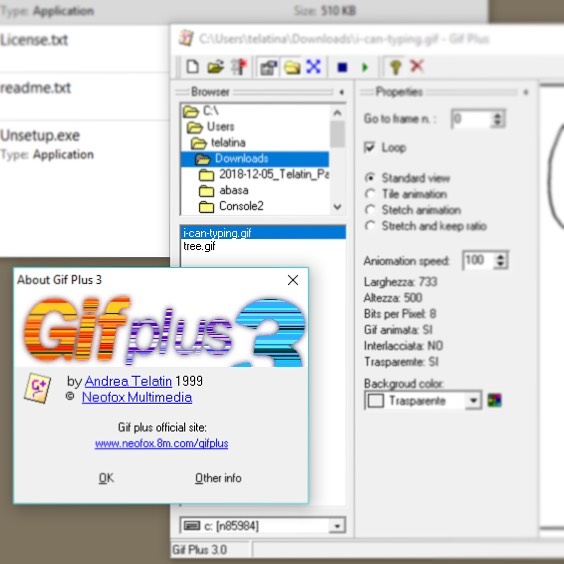This screenshot has height=564, width=564.
Task: Click OK in the About dialog
Action: click(106, 478)
